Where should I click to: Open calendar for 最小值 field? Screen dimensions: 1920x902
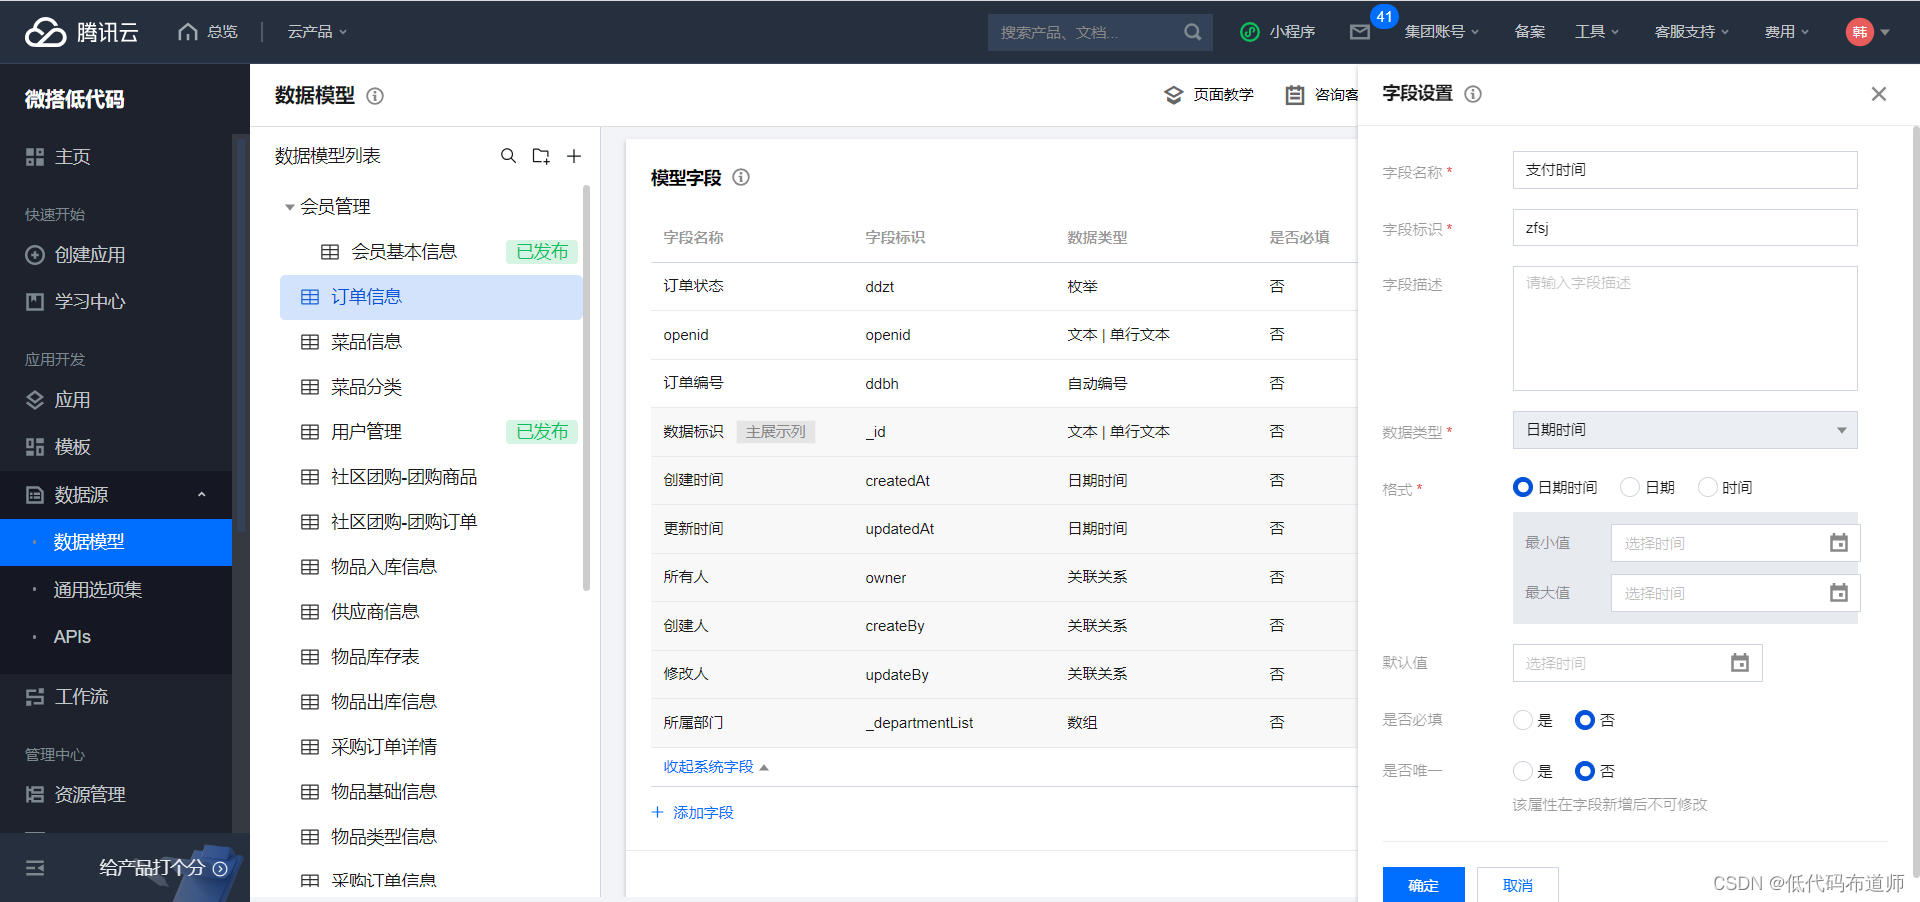pyautogui.click(x=1838, y=543)
